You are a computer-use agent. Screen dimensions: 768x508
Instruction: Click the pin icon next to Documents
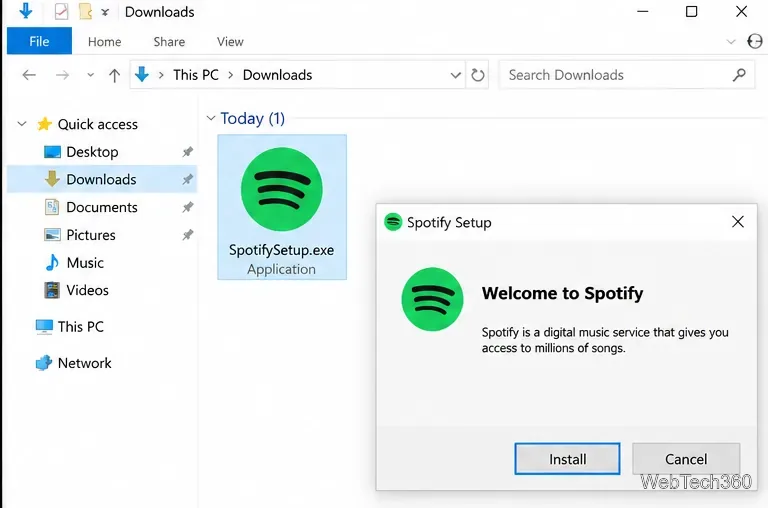click(188, 207)
